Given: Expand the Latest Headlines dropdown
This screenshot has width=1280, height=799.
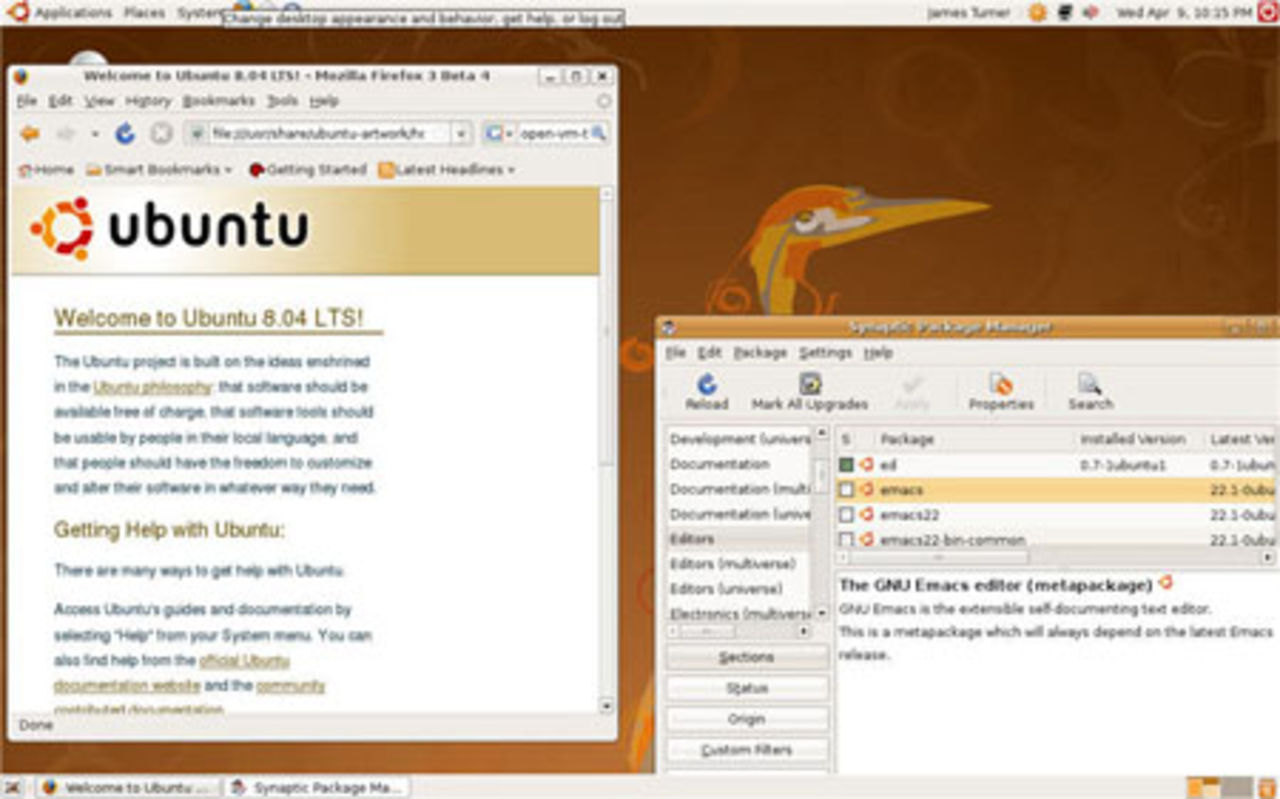Looking at the screenshot, I should coord(511,170).
